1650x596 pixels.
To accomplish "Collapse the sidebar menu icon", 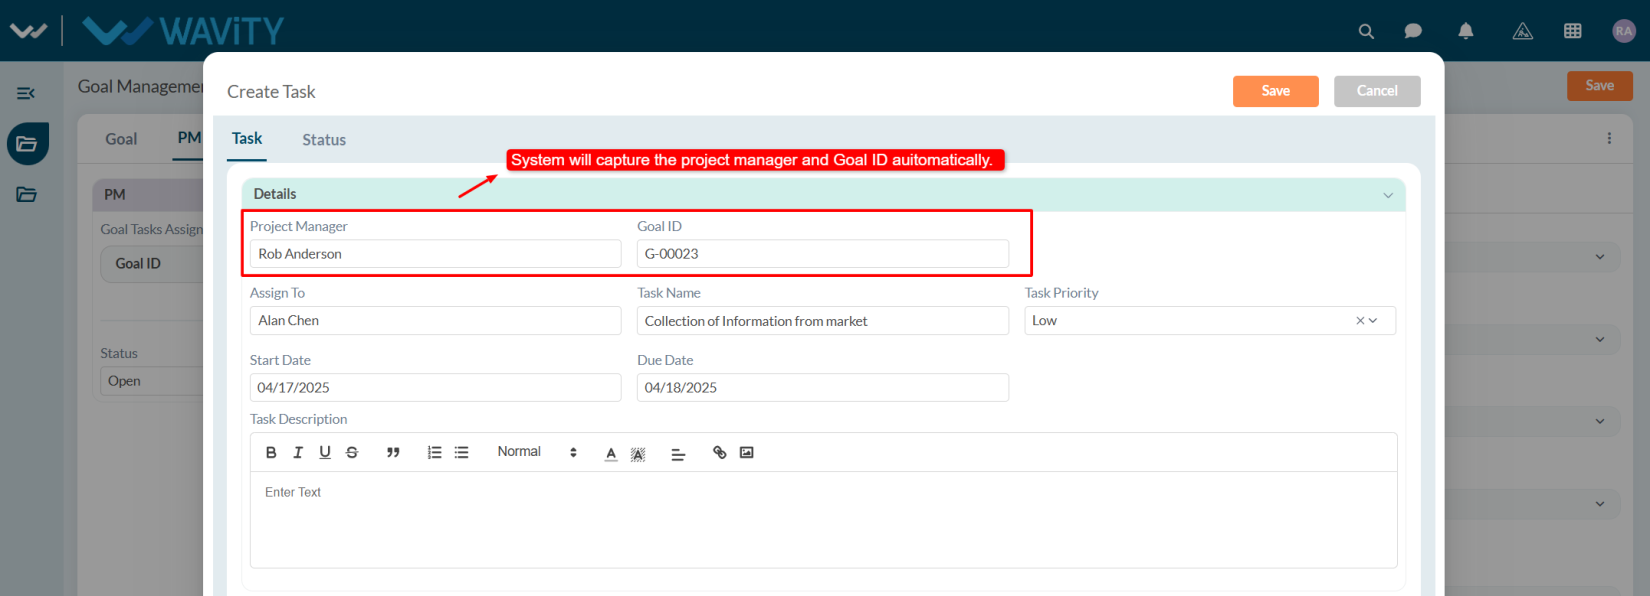I will point(26,93).
